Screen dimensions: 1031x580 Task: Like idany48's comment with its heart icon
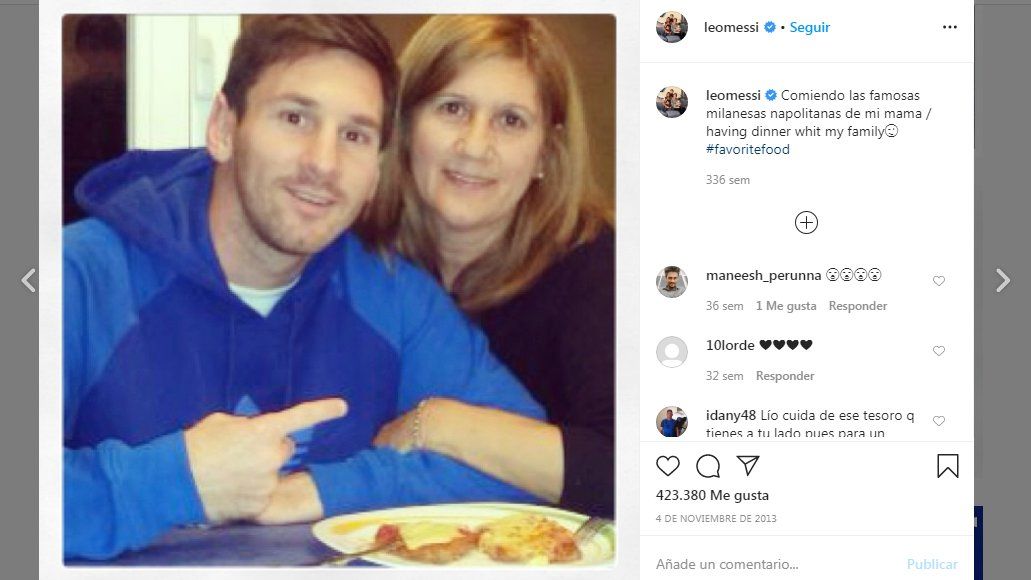(x=938, y=421)
